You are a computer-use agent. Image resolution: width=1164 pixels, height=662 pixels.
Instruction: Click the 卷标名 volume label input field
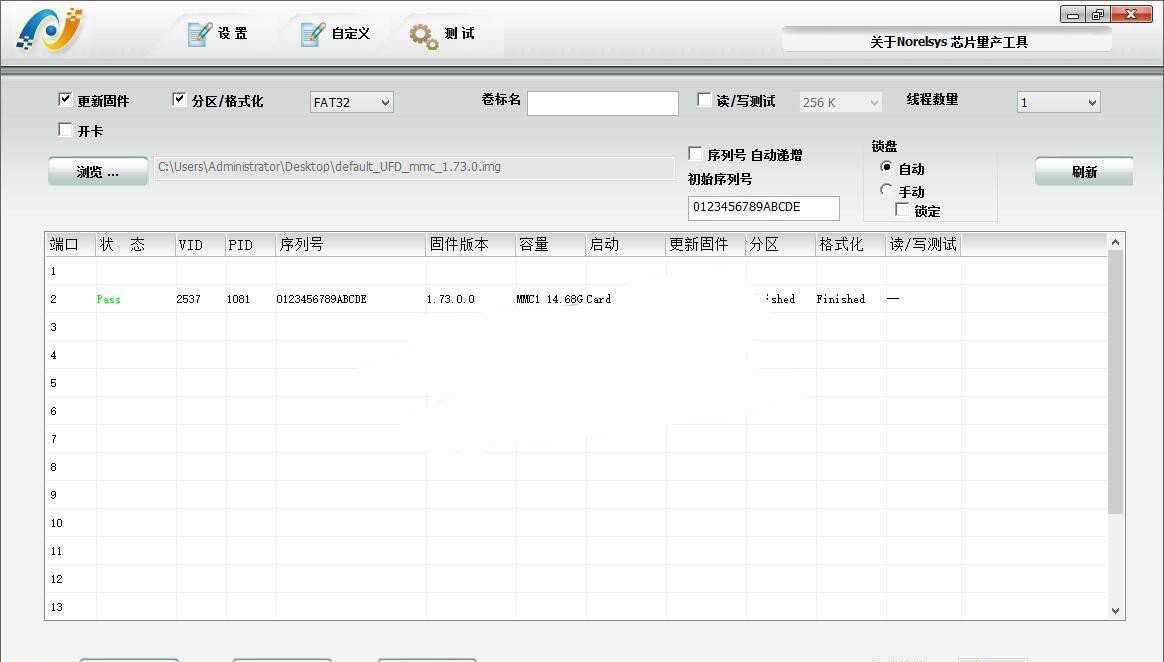[602, 103]
